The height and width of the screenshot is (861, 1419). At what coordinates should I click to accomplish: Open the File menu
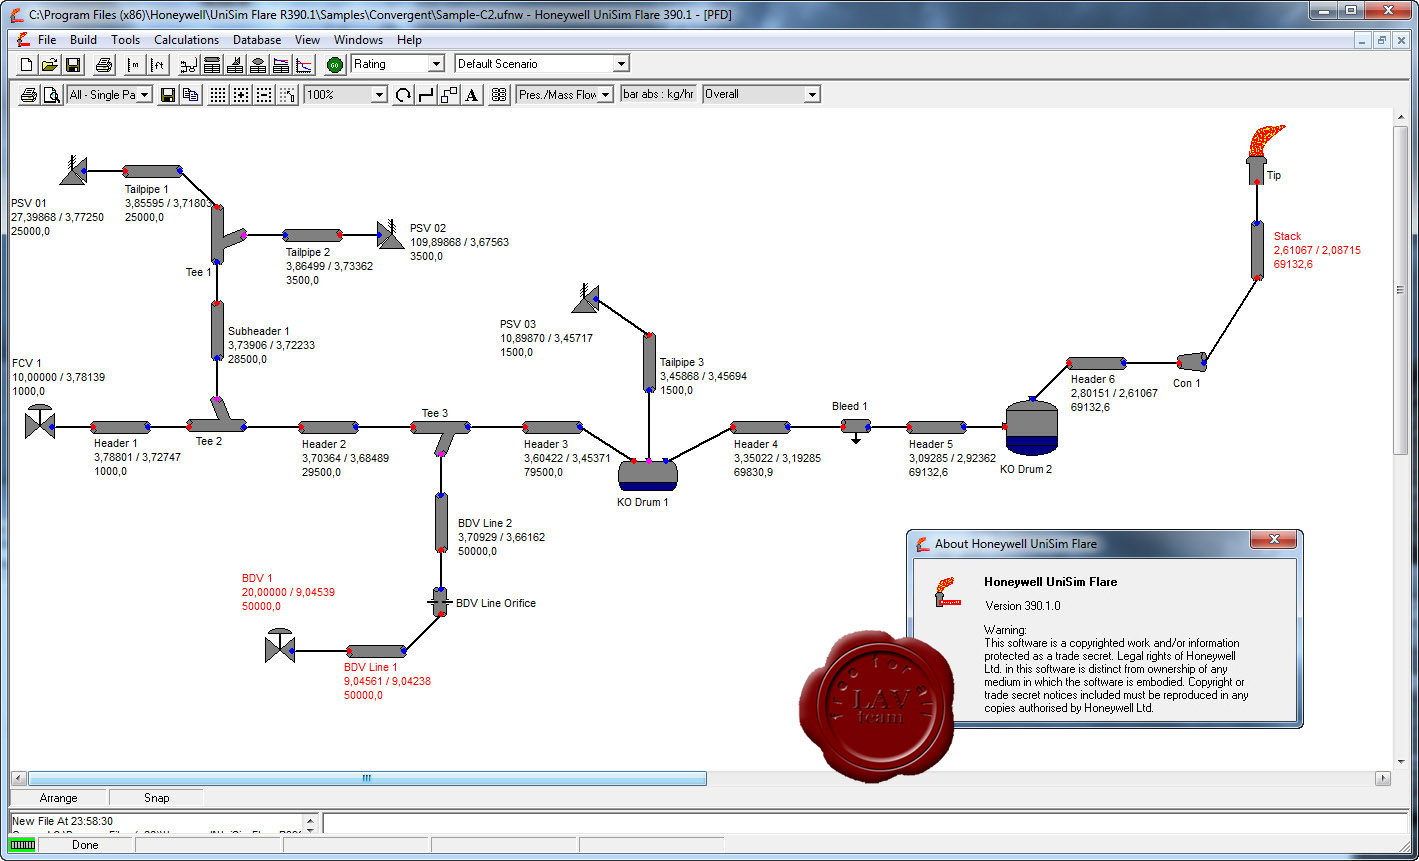click(x=47, y=40)
